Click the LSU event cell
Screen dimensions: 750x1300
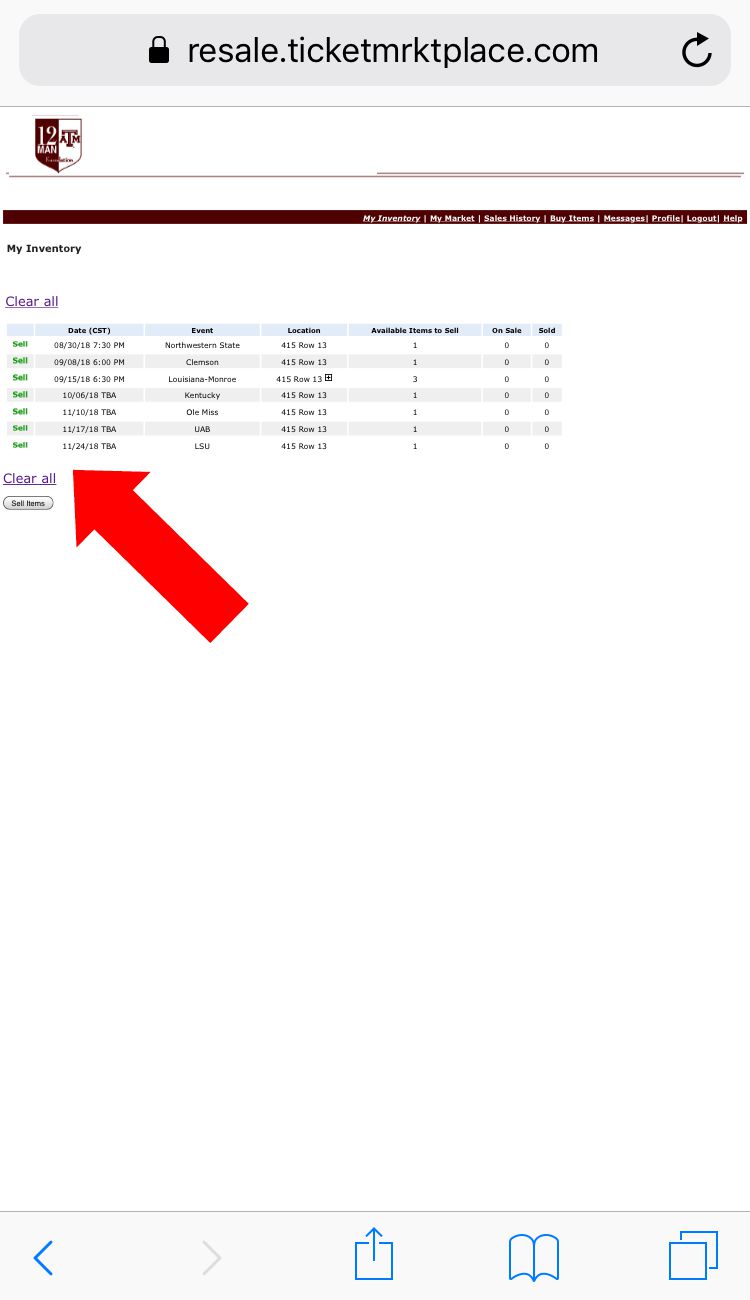click(202, 446)
